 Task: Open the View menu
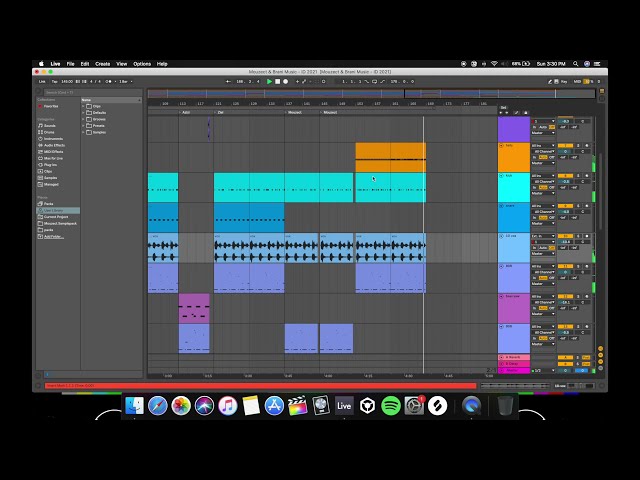[x=122, y=64]
